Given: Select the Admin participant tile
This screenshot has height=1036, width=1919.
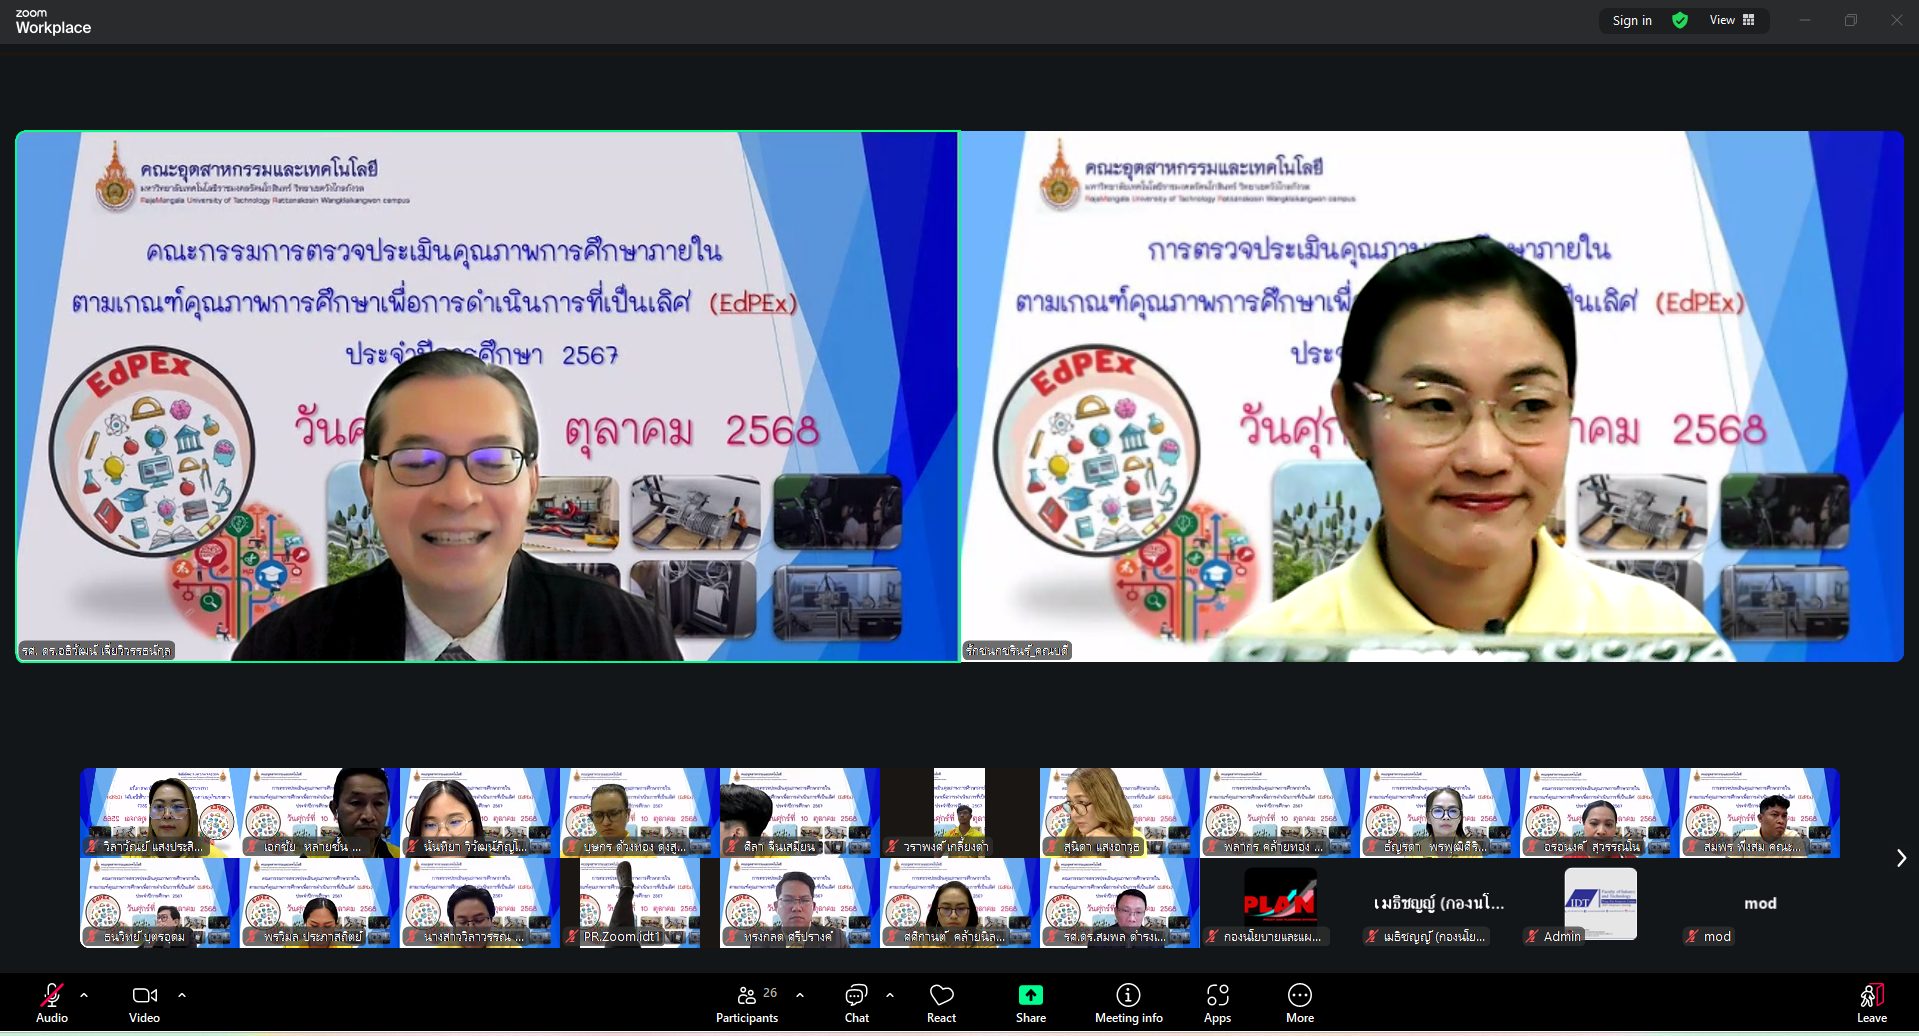Looking at the screenshot, I should pos(1600,903).
